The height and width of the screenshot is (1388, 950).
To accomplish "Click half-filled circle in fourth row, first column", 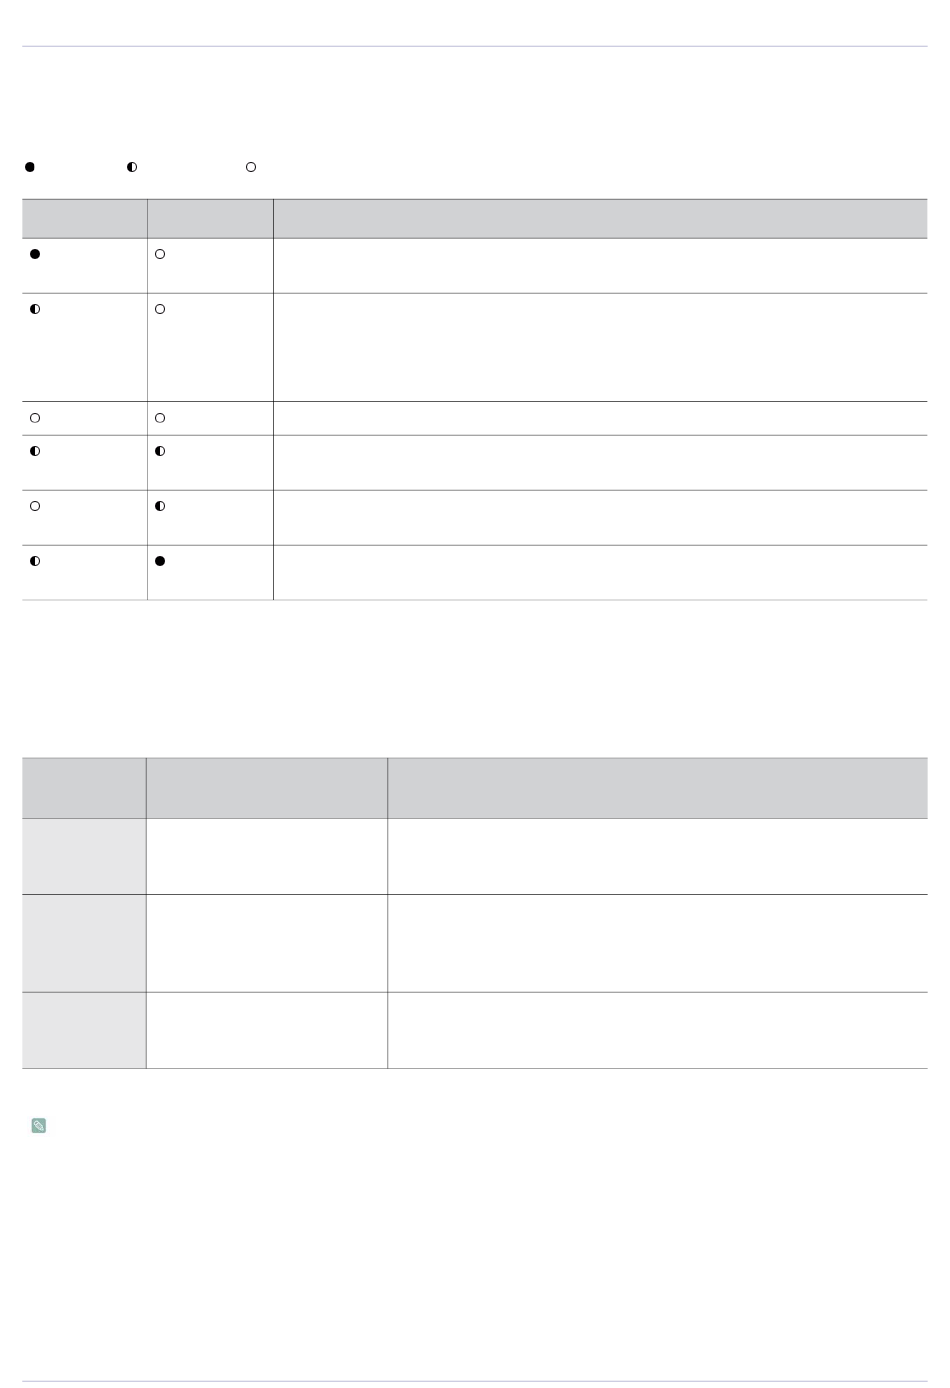I will click(x=35, y=451).
